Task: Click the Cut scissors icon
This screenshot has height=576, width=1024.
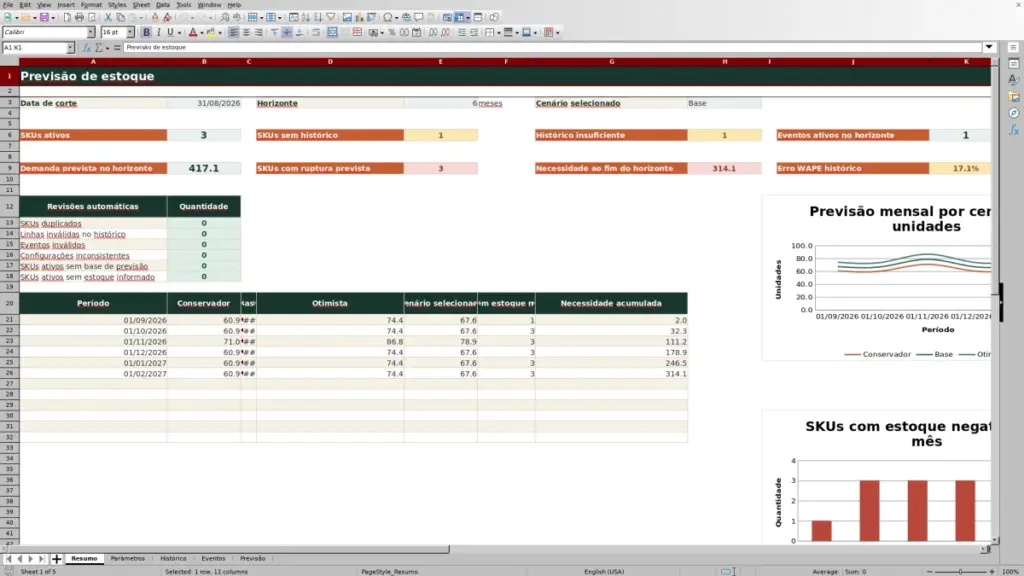Action: 108,18
